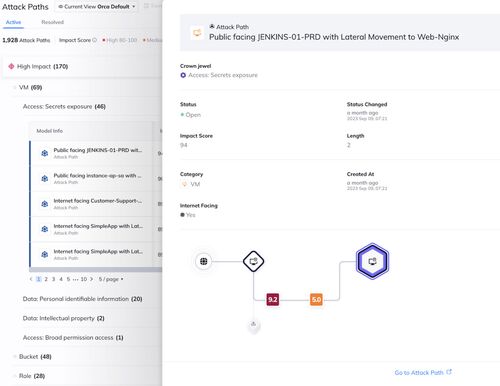500x386 pixels.
Task: Click the internet globe node in graph
Action: pyautogui.click(x=204, y=261)
